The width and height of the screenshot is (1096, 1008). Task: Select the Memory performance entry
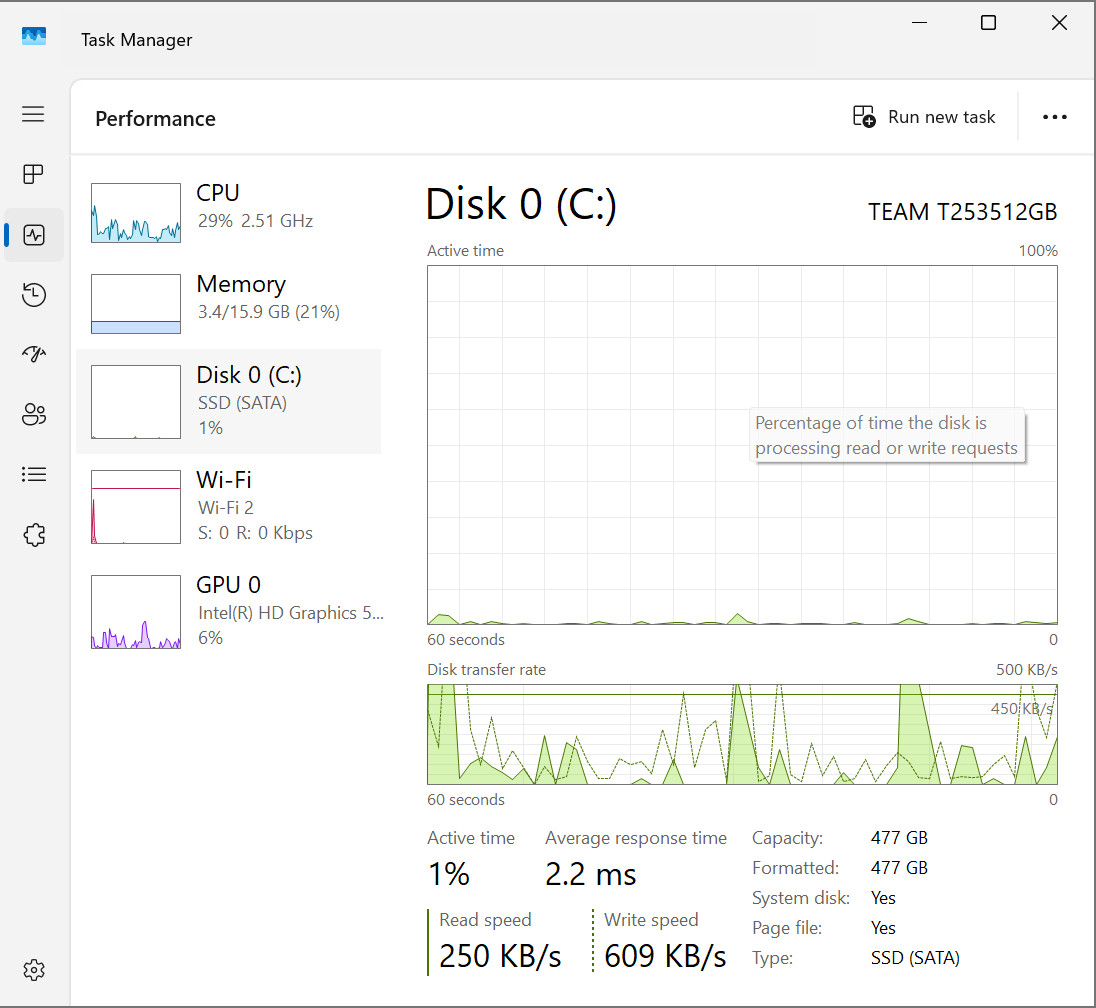point(229,303)
